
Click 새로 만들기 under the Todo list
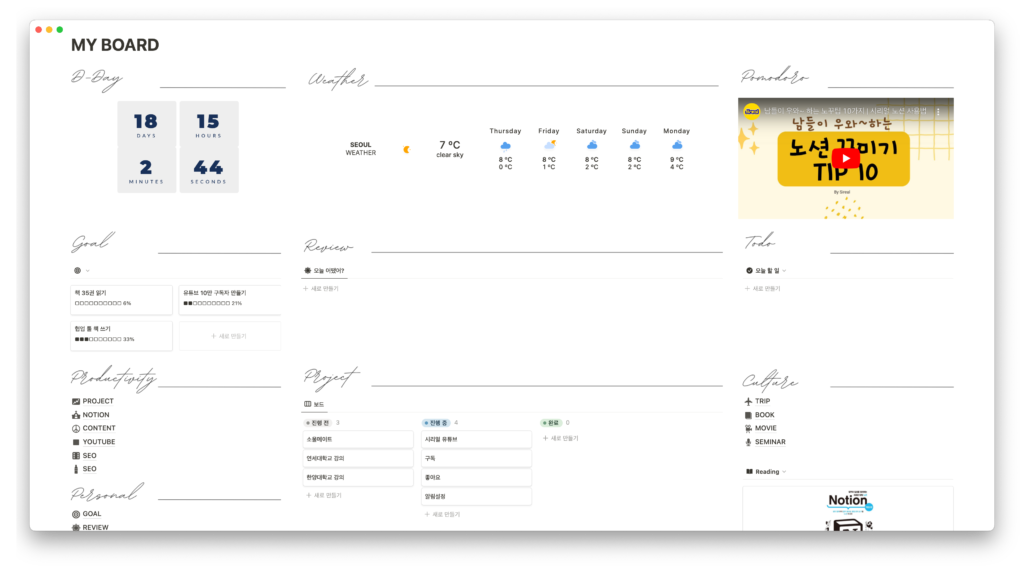(x=765, y=288)
